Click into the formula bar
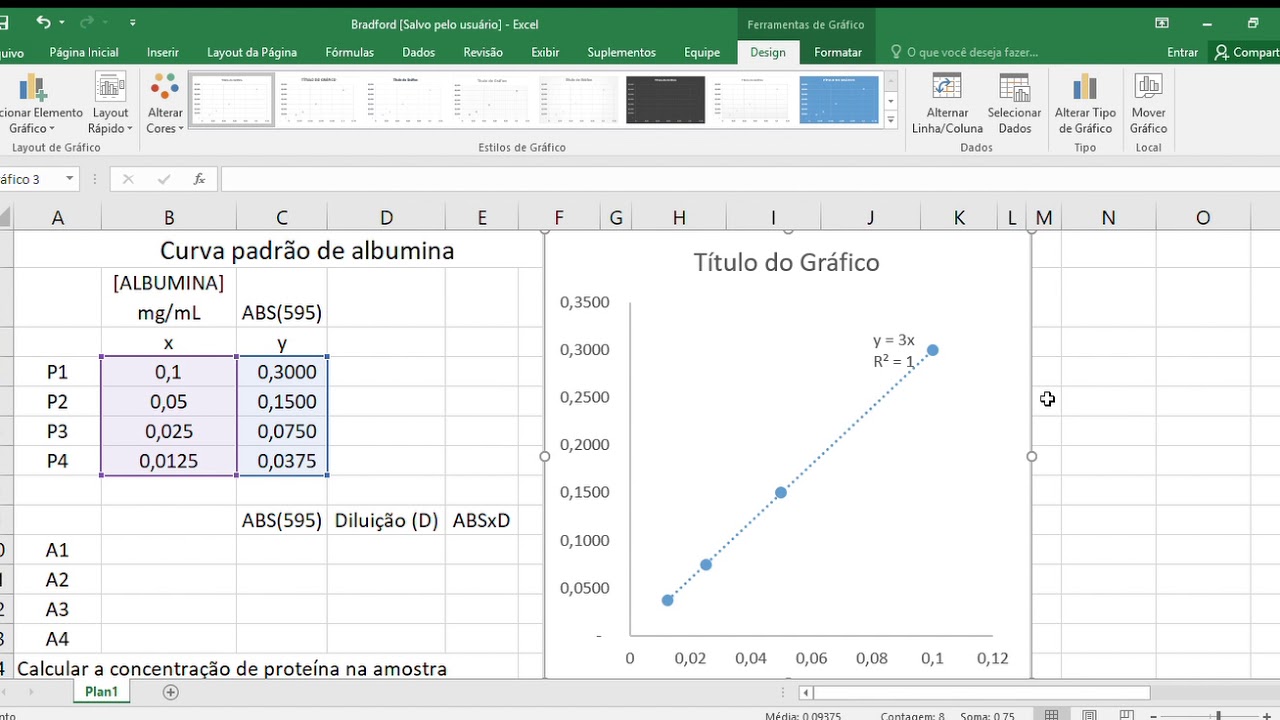 point(750,179)
